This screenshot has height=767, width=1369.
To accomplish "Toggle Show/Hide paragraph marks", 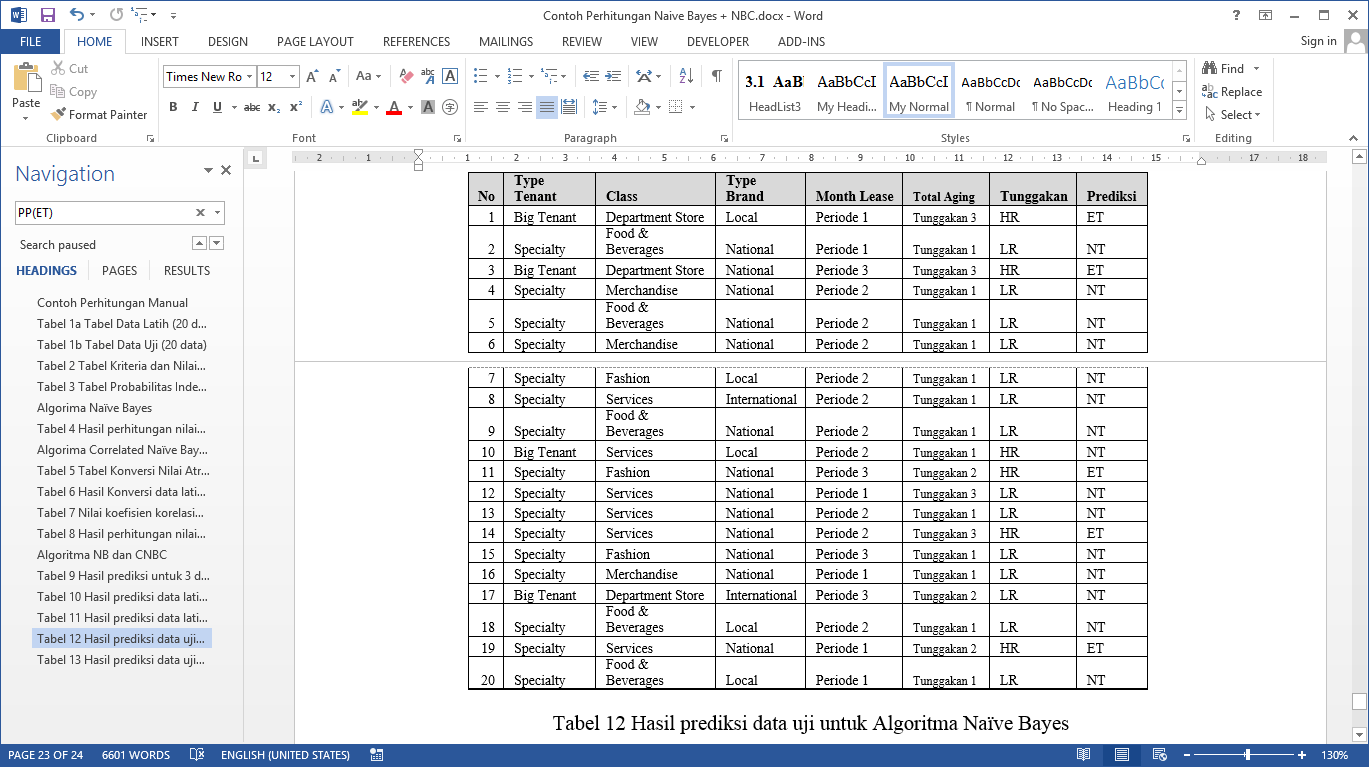I will point(716,76).
